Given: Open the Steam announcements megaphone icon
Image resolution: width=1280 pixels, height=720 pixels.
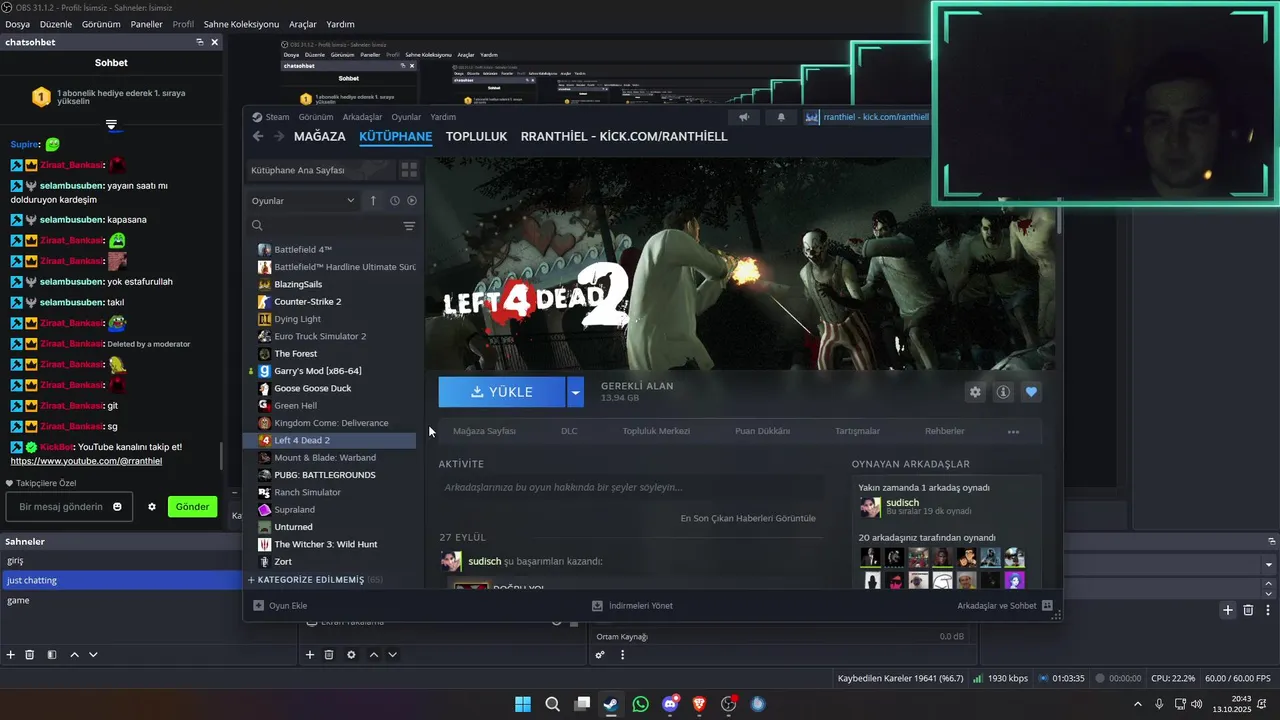Looking at the screenshot, I should click(744, 117).
